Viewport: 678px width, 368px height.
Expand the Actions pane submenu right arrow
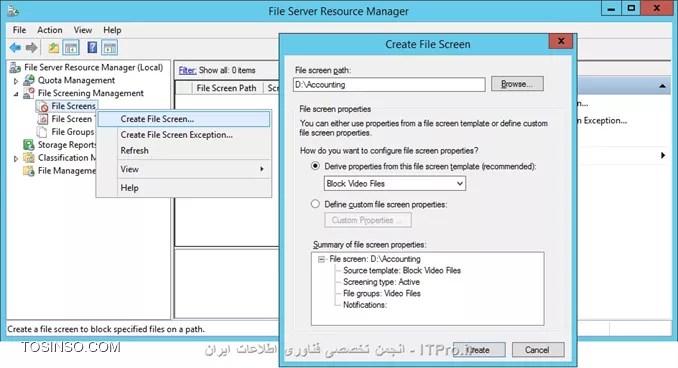pyautogui.click(x=663, y=155)
